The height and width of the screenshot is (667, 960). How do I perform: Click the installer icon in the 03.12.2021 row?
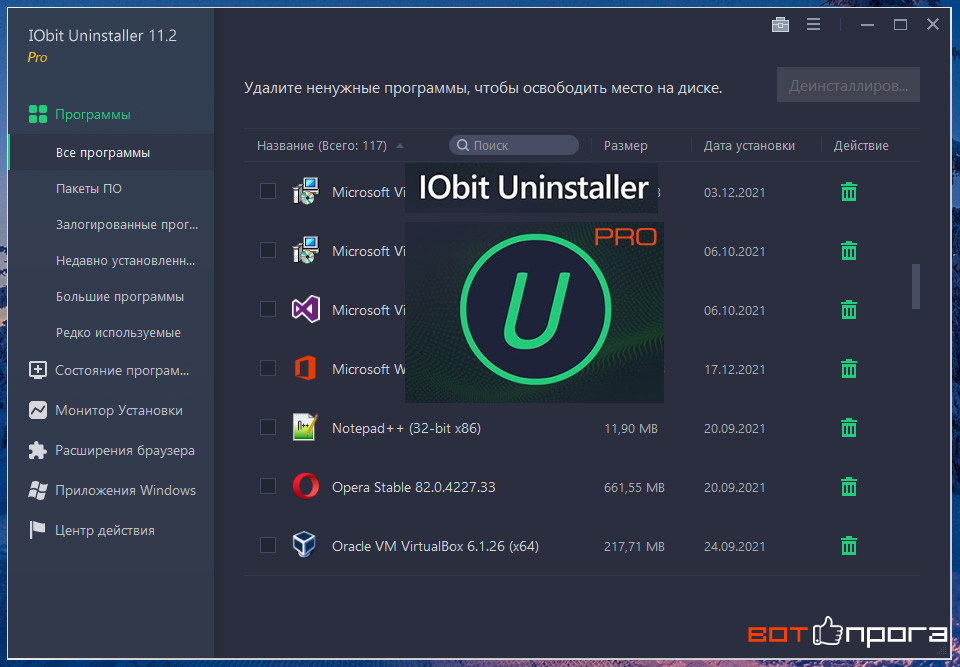(305, 192)
